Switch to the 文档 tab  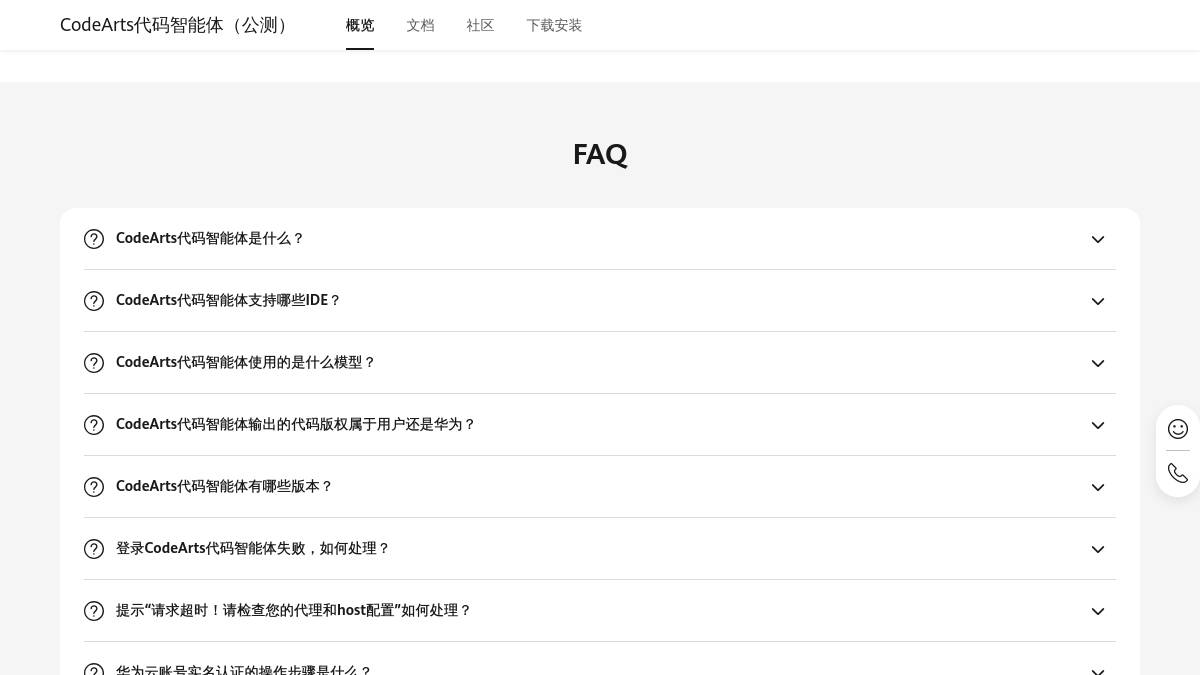click(420, 25)
